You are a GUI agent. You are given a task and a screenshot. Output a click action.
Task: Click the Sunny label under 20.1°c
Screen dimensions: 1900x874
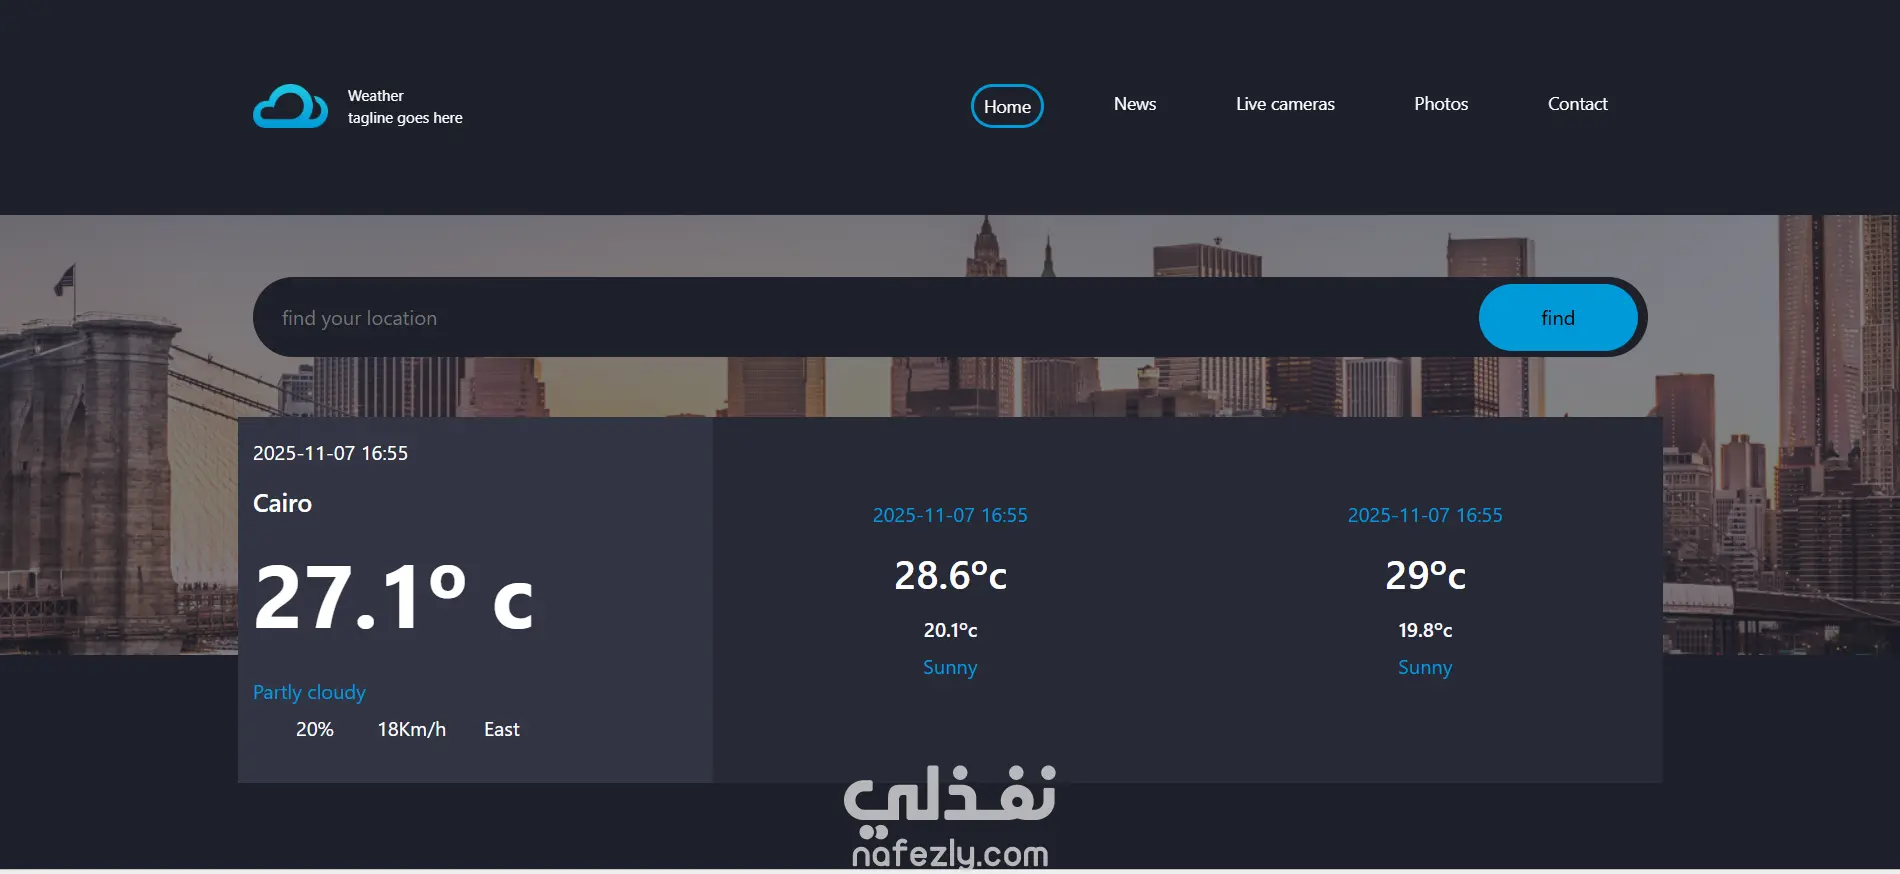click(950, 667)
